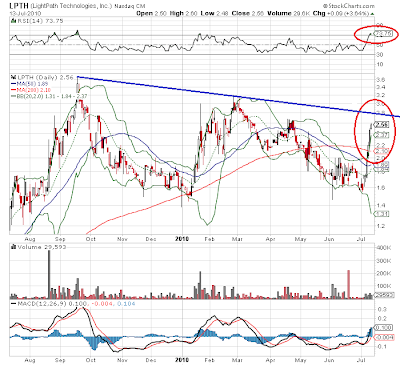This screenshot has width=400, height=365.
Task: Click the MACD(12,26,9) legend text
Action: (x=43, y=304)
